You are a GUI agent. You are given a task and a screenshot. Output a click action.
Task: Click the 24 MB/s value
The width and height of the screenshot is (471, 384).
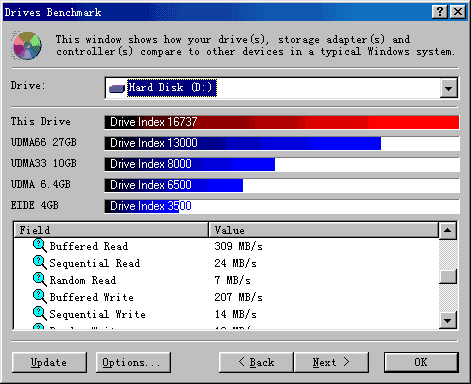(x=236, y=263)
